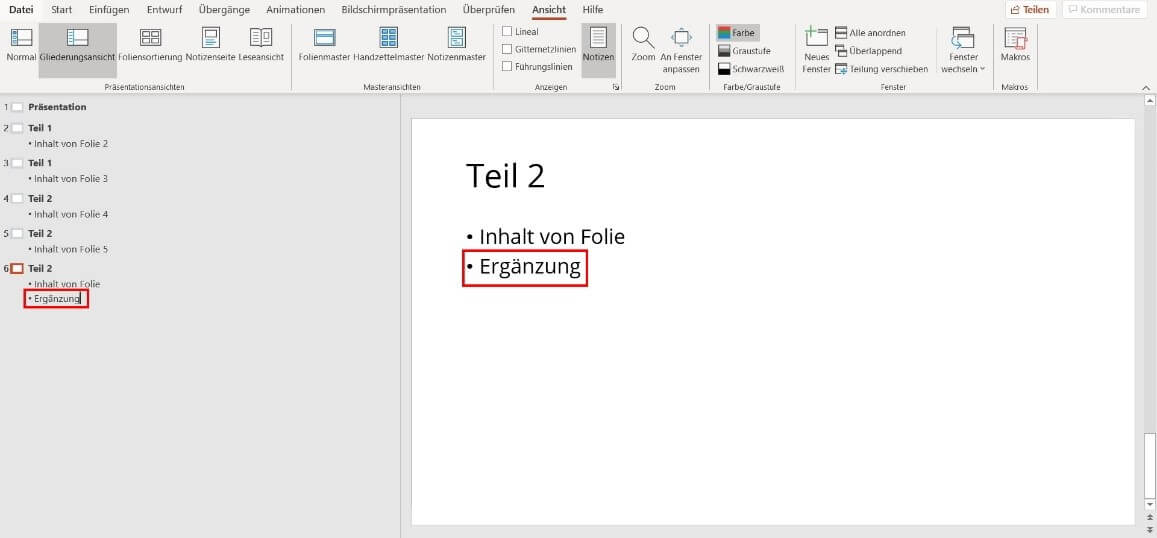Click Teilung verschieben
The width and height of the screenshot is (1157, 538).
[x=881, y=69]
